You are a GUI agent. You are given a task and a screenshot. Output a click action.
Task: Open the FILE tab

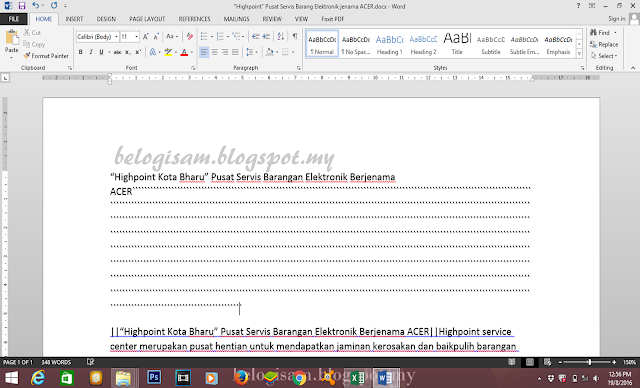(14, 19)
